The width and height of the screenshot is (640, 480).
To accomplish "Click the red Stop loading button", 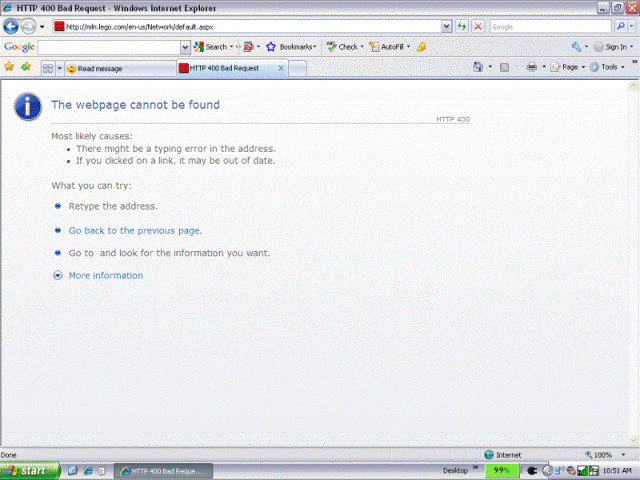I will coord(478,27).
